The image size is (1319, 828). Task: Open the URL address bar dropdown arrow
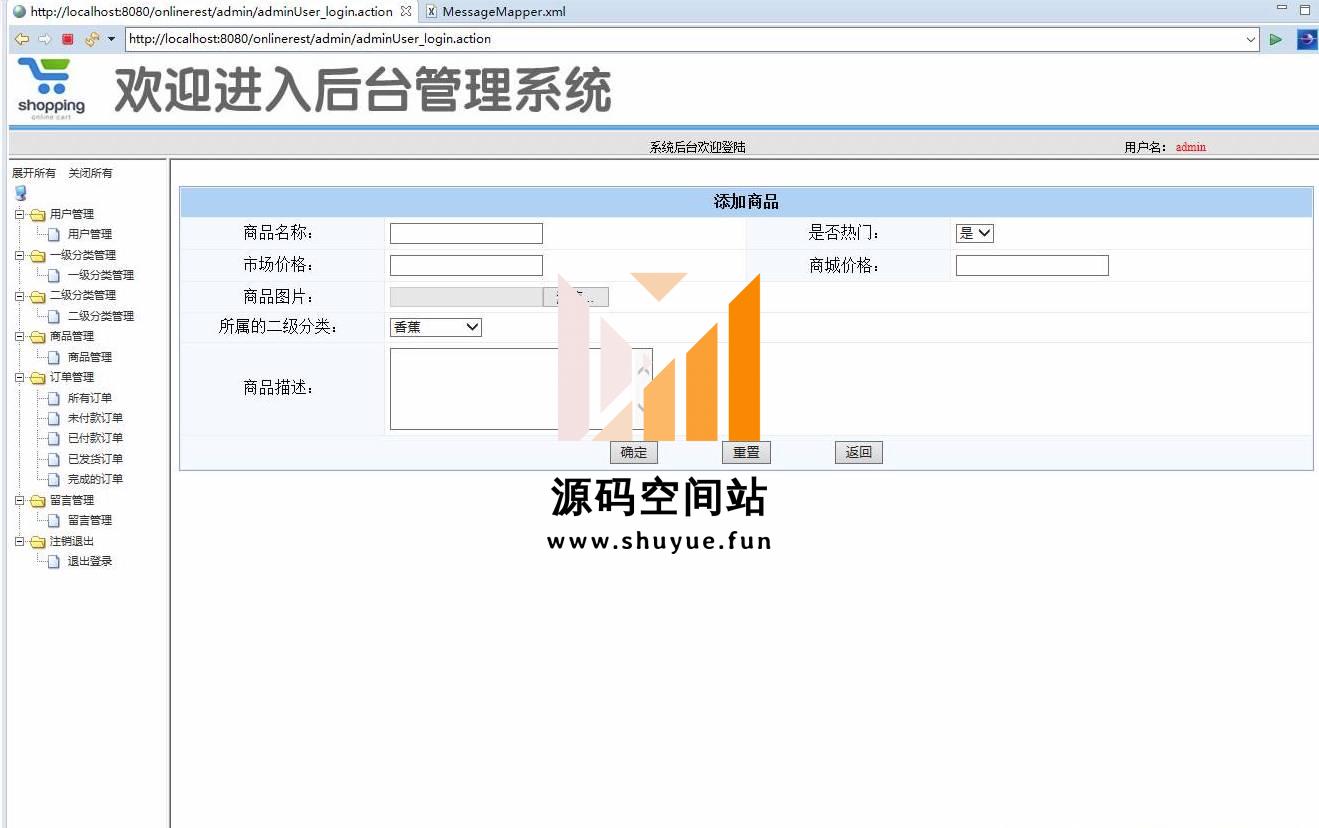click(x=1251, y=40)
